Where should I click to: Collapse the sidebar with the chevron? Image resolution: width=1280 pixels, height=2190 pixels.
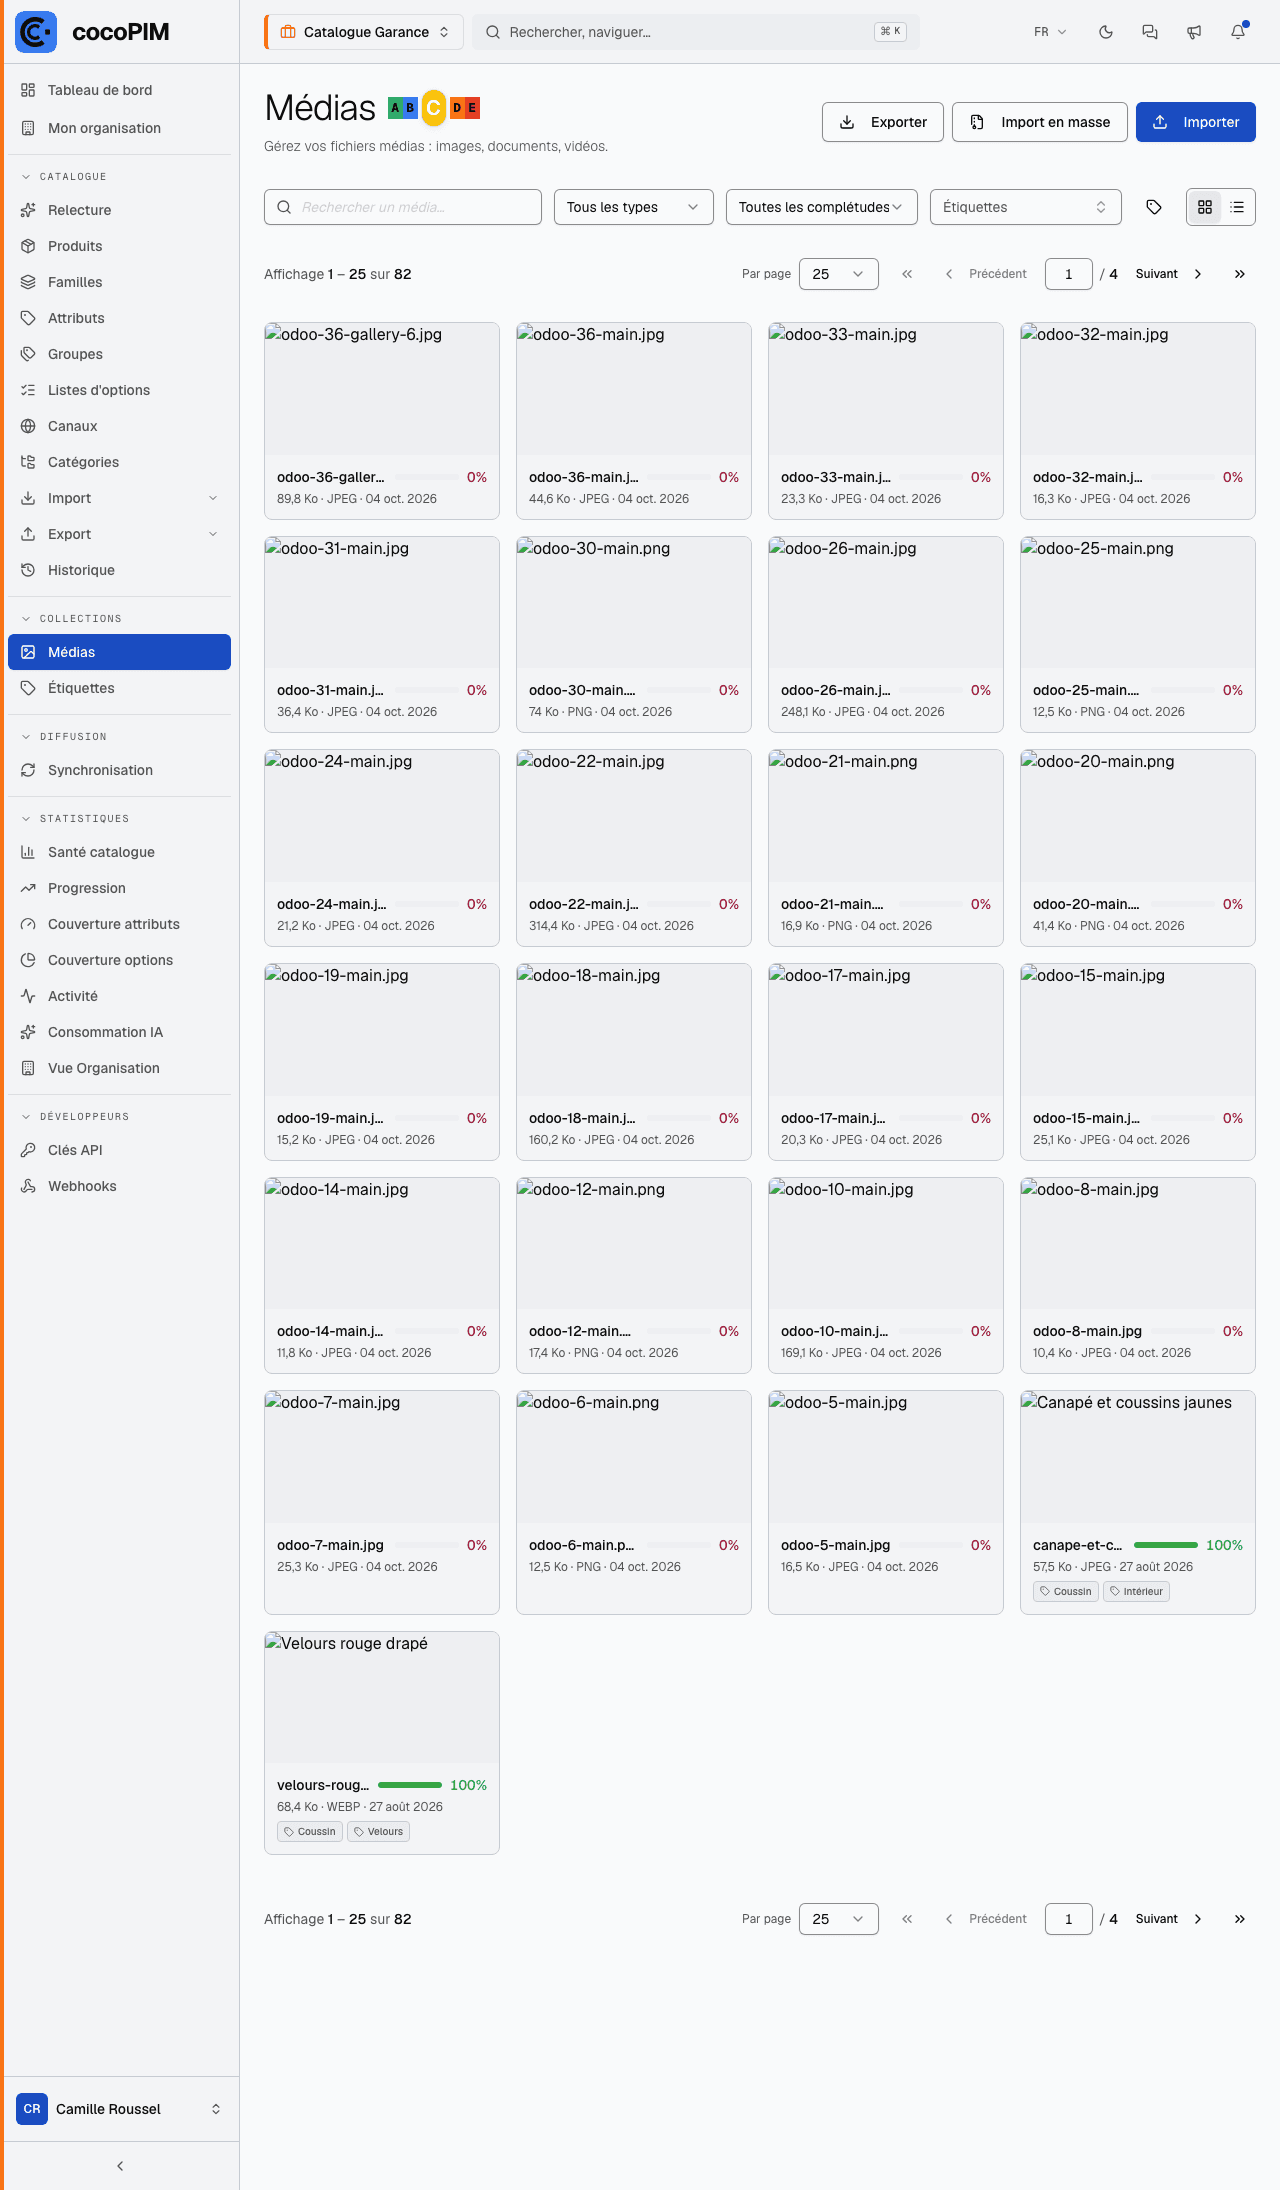click(x=120, y=2166)
